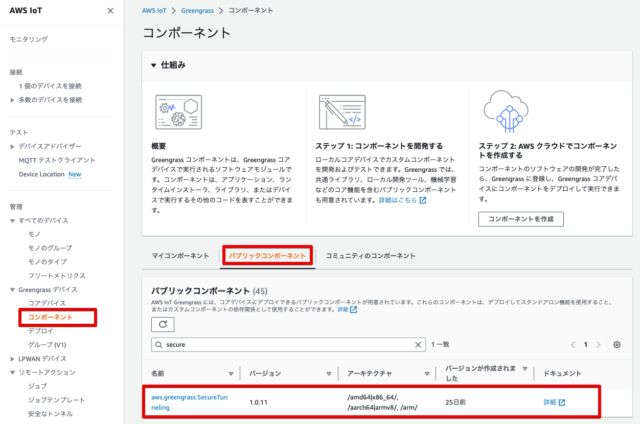Click version cell 1.0.11
This screenshot has height=424, width=640.
click(258, 402)
